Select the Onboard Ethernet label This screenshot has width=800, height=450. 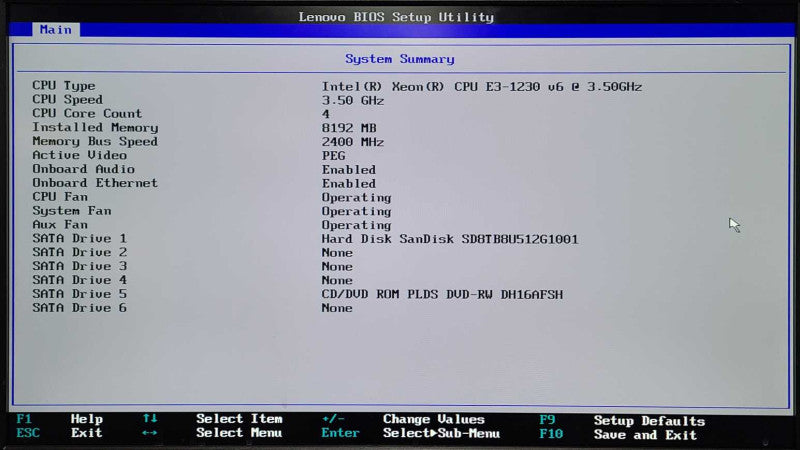95,183
